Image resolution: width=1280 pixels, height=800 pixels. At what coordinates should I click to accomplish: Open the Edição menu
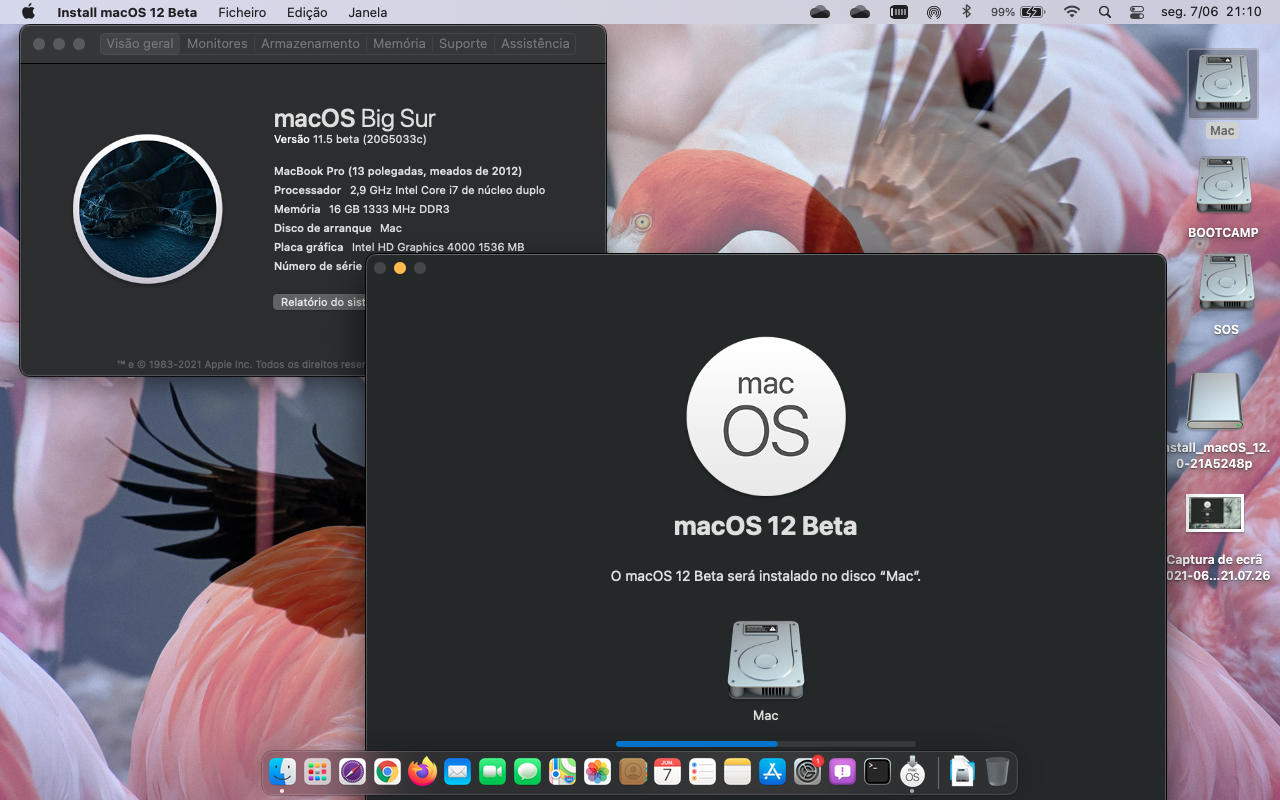307,12
